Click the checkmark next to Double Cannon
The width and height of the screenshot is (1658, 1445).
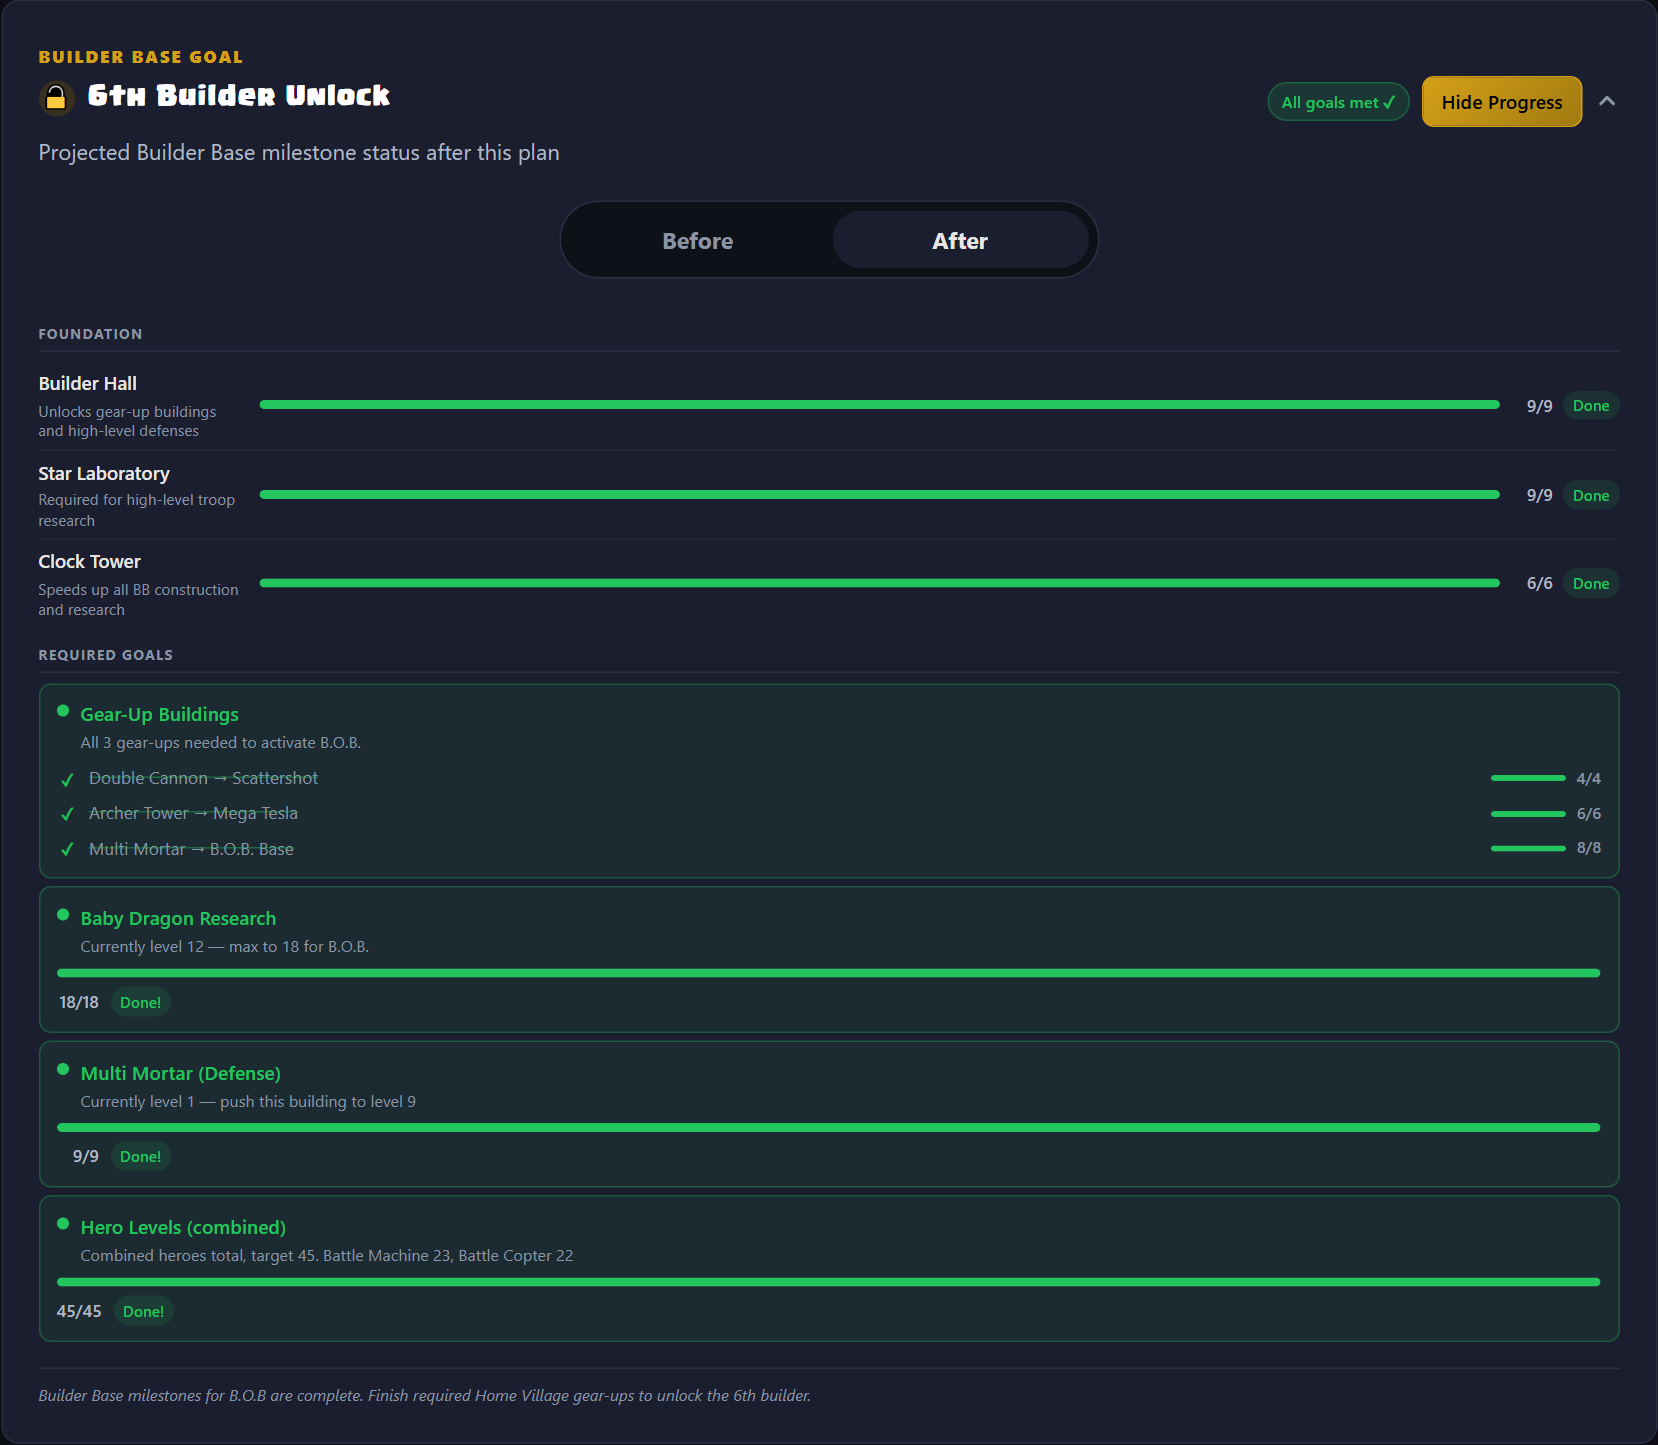tap(67, 779)
